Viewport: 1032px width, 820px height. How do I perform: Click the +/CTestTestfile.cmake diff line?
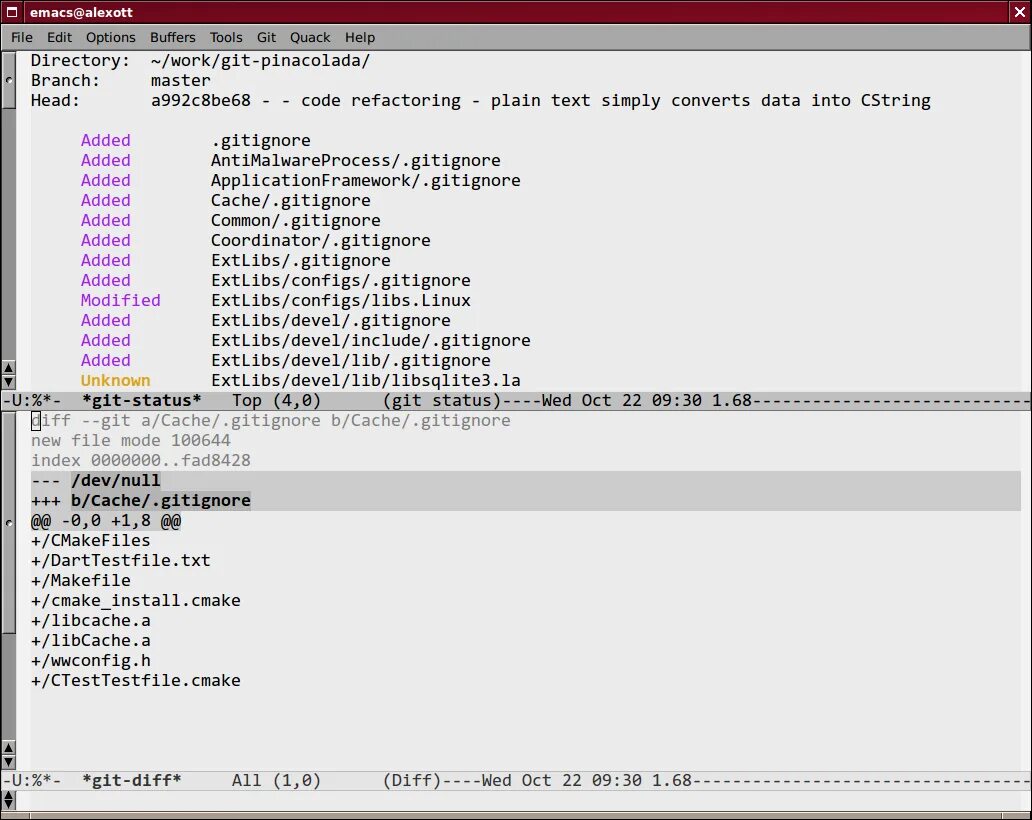pyautogui.click(x=136, y=680)
